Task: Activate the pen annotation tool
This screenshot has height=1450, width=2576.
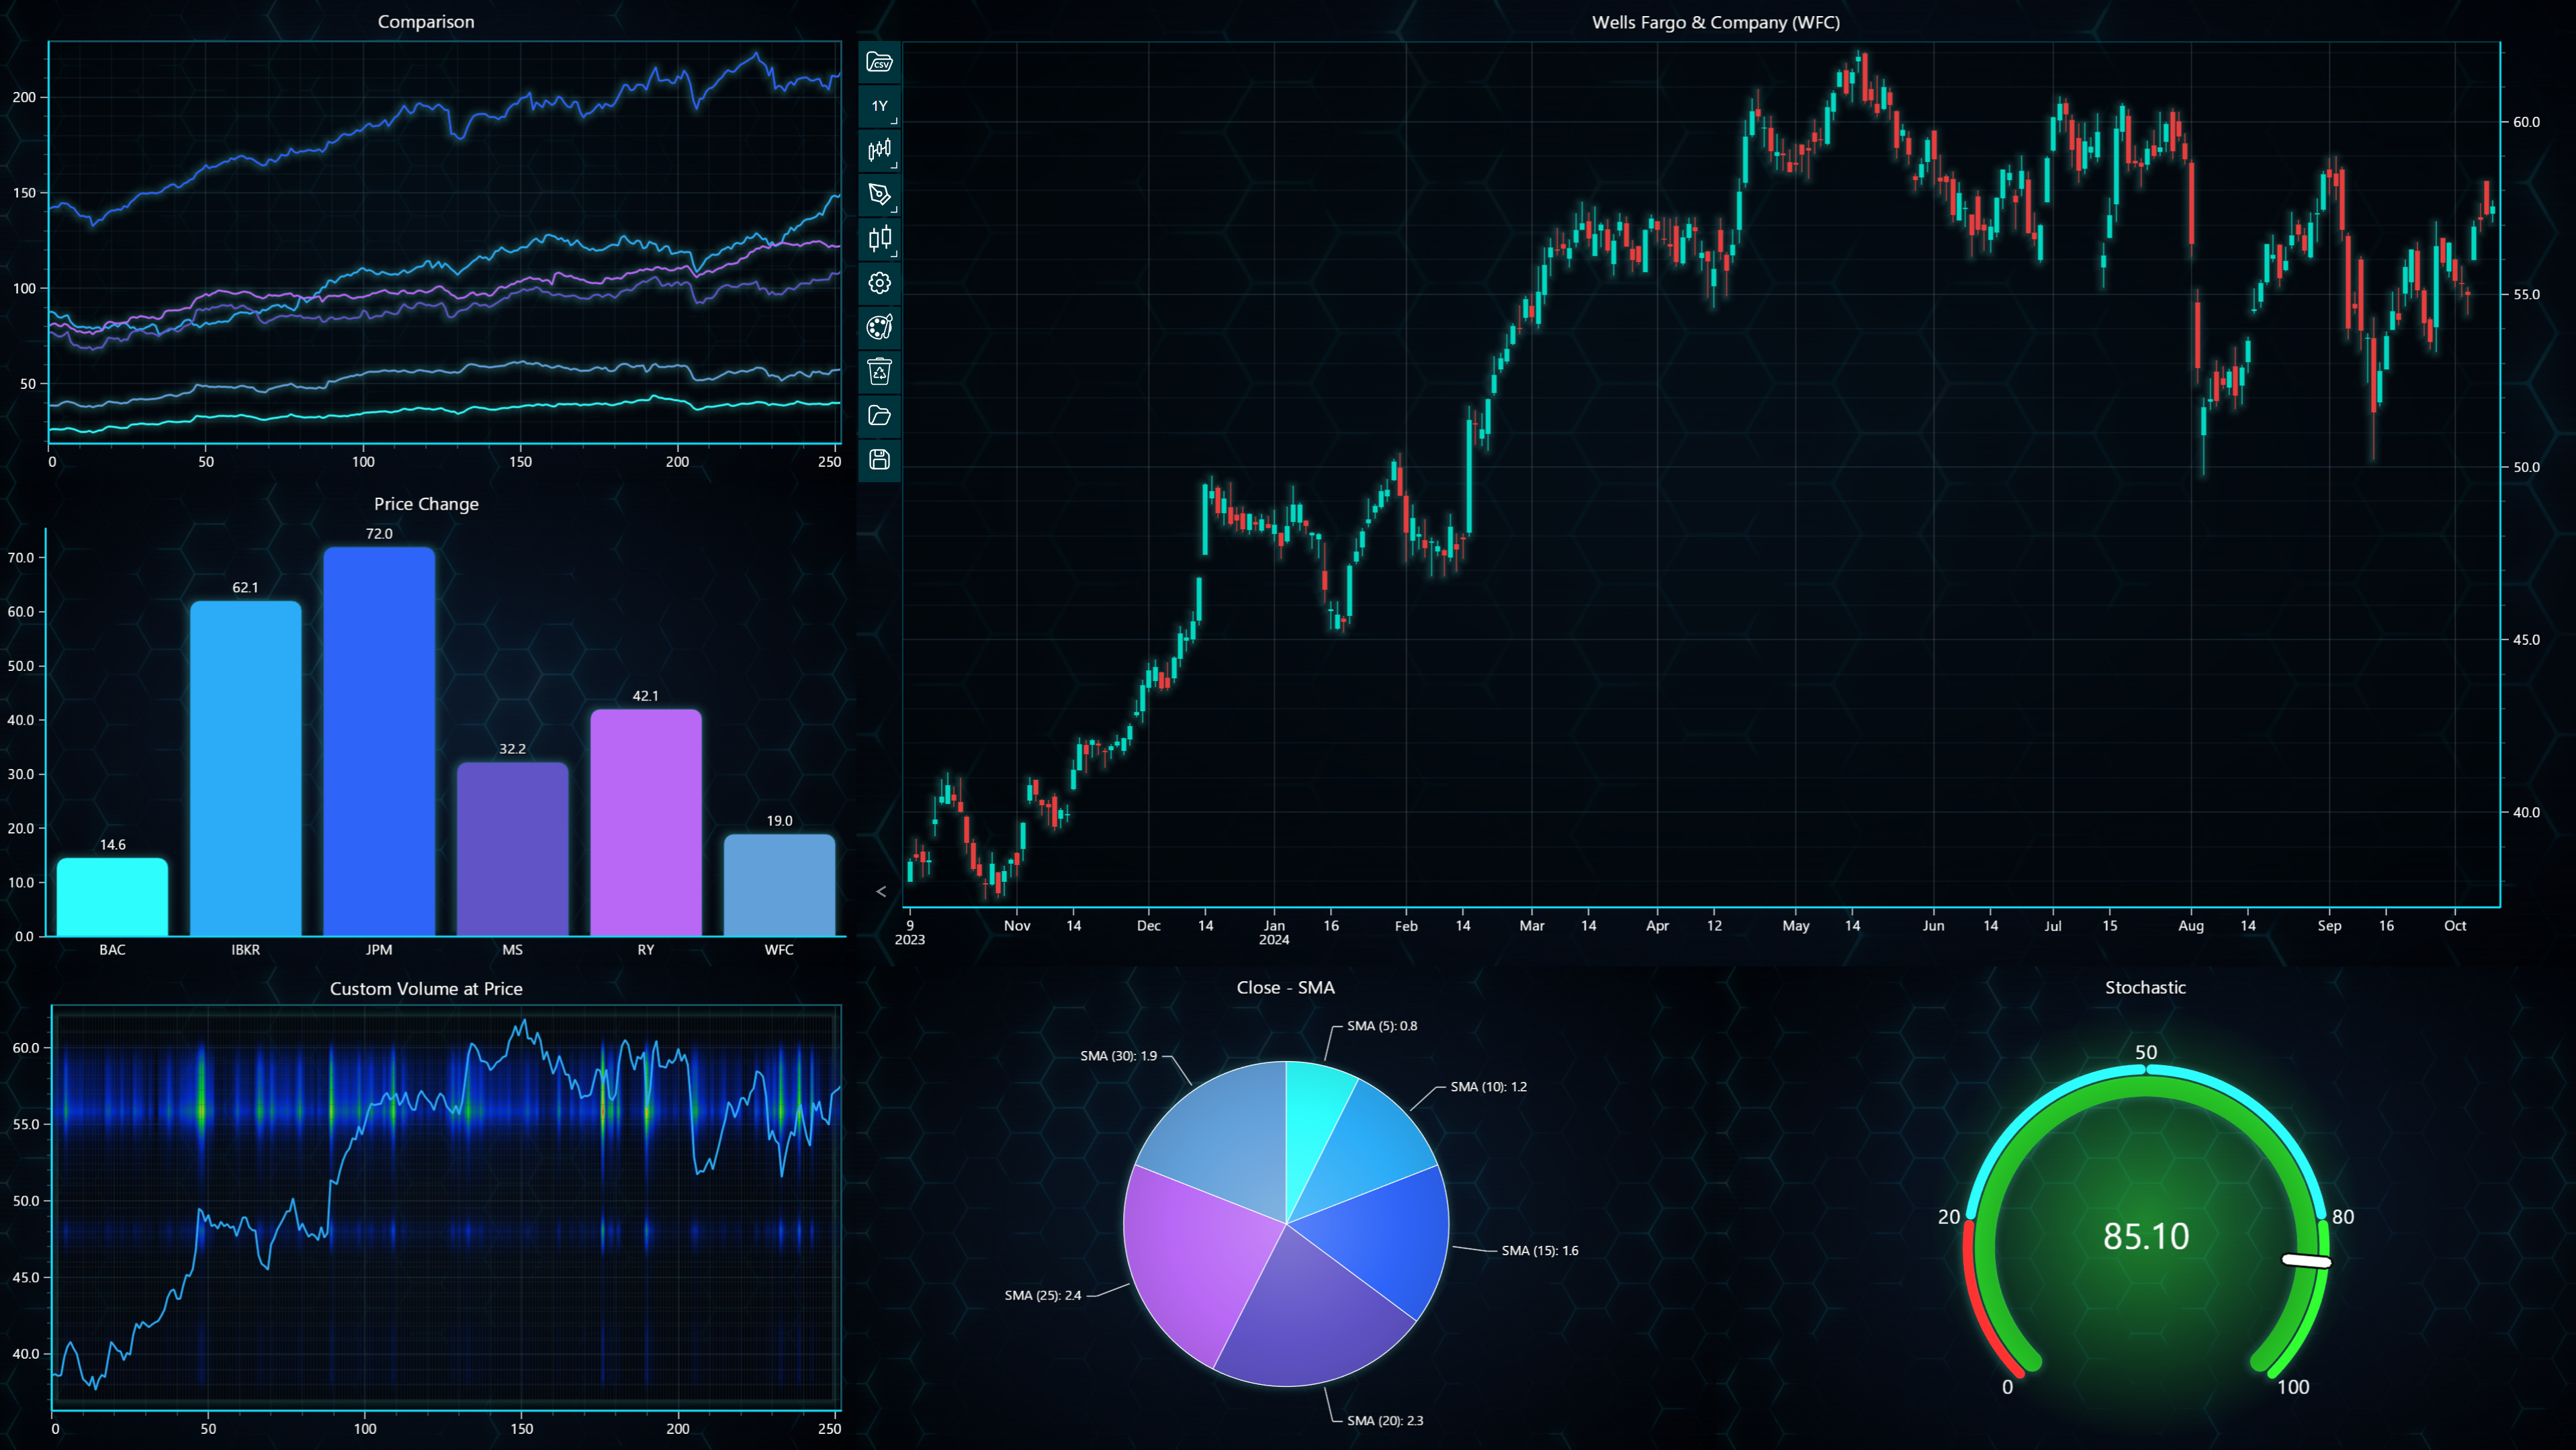Action: [879, 194]
